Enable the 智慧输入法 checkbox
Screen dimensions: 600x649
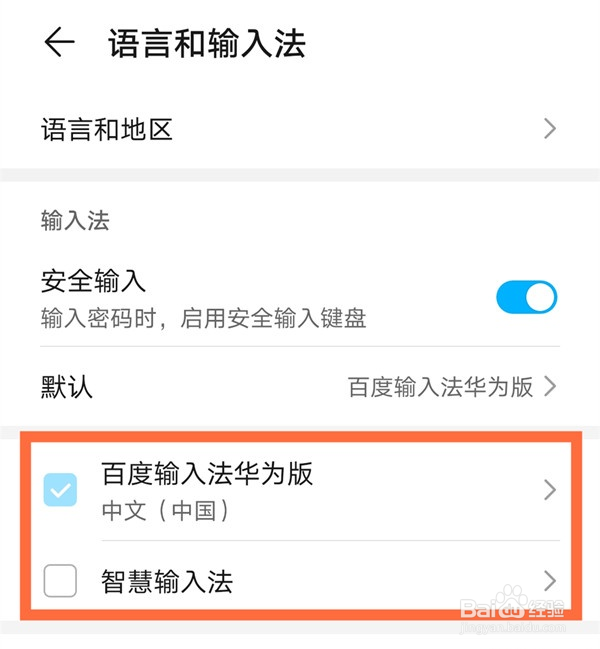tap(60, 581)
